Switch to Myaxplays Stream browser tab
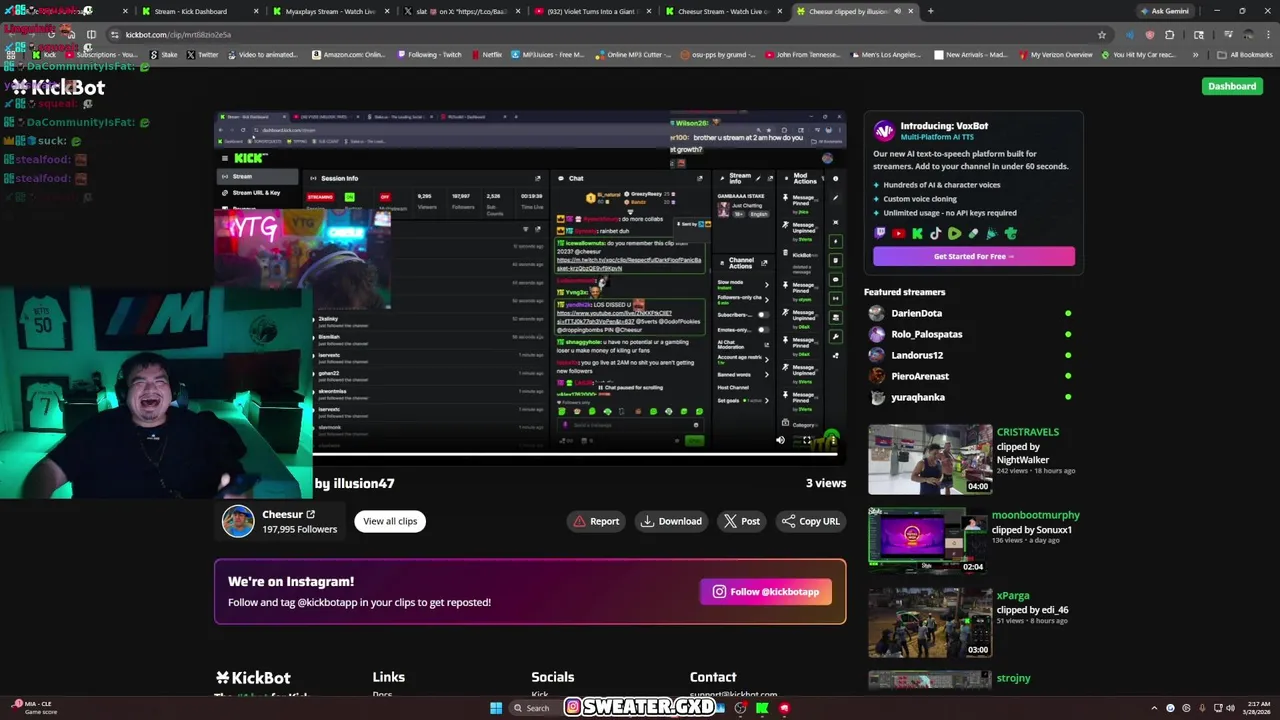 (x=330, y=11)
